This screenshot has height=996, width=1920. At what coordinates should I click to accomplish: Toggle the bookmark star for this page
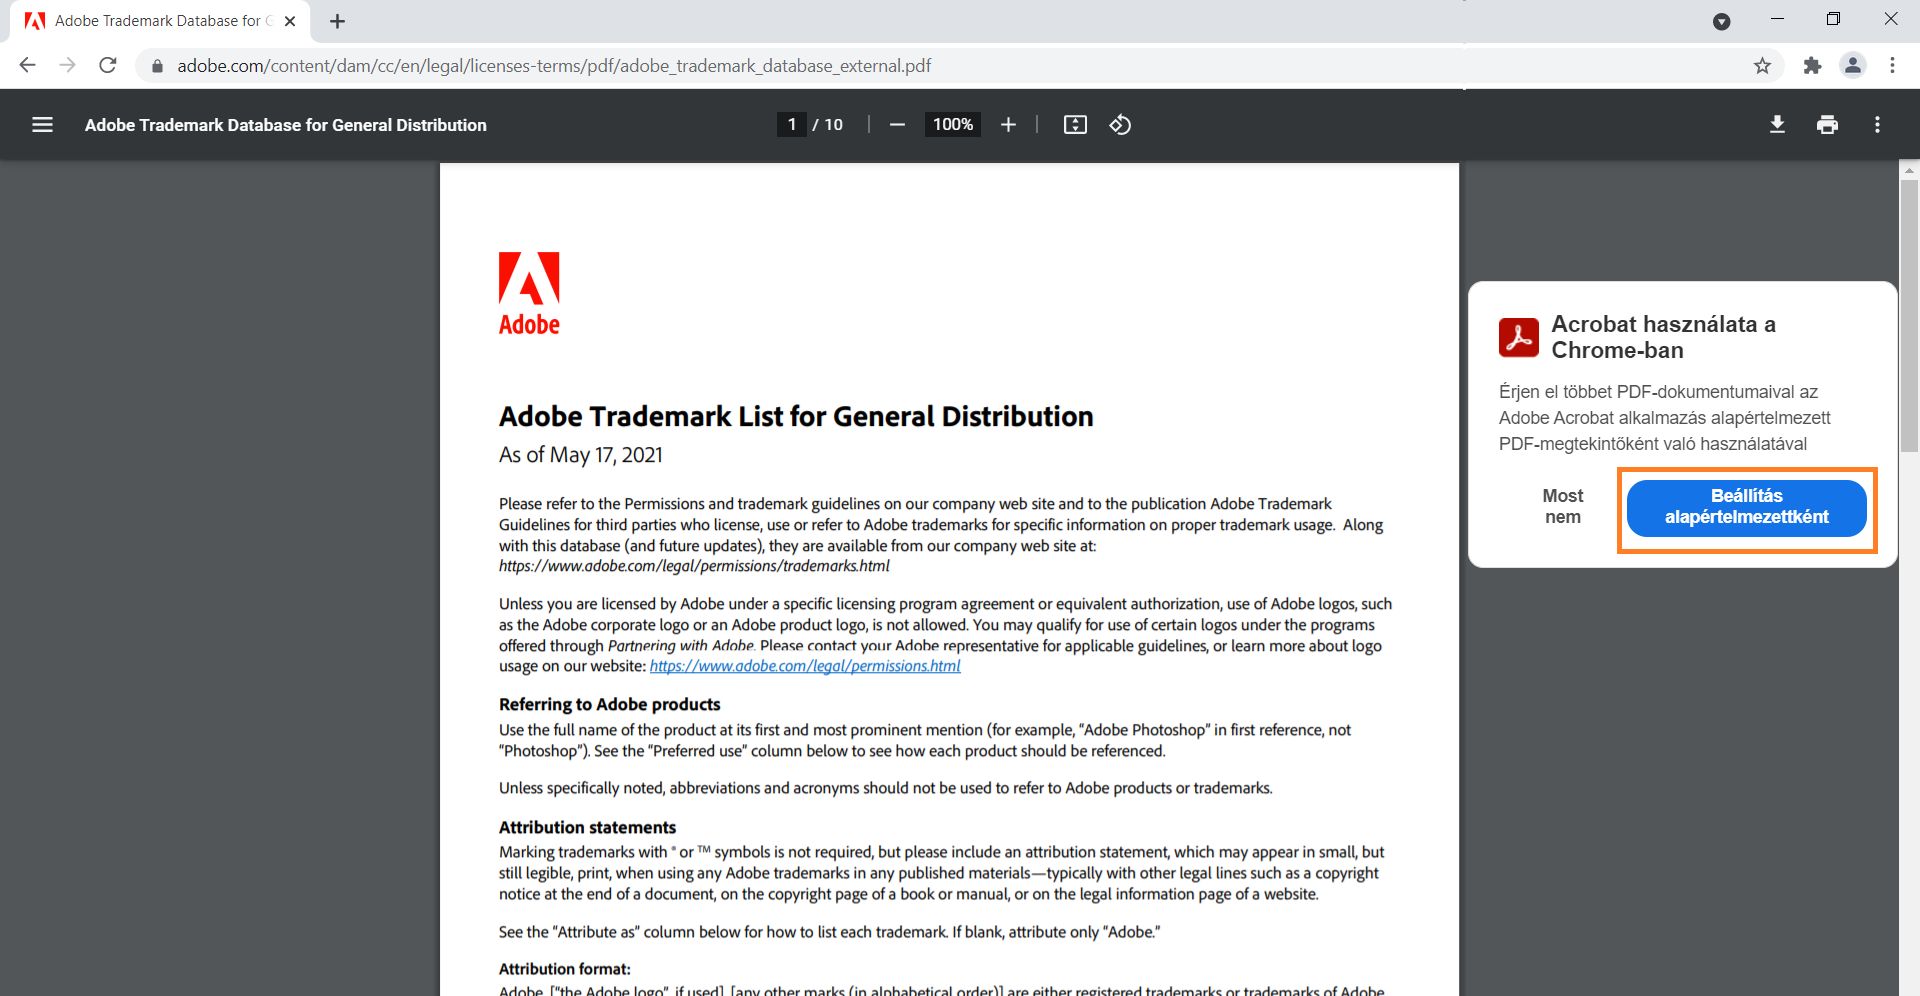pos(1763,65)
